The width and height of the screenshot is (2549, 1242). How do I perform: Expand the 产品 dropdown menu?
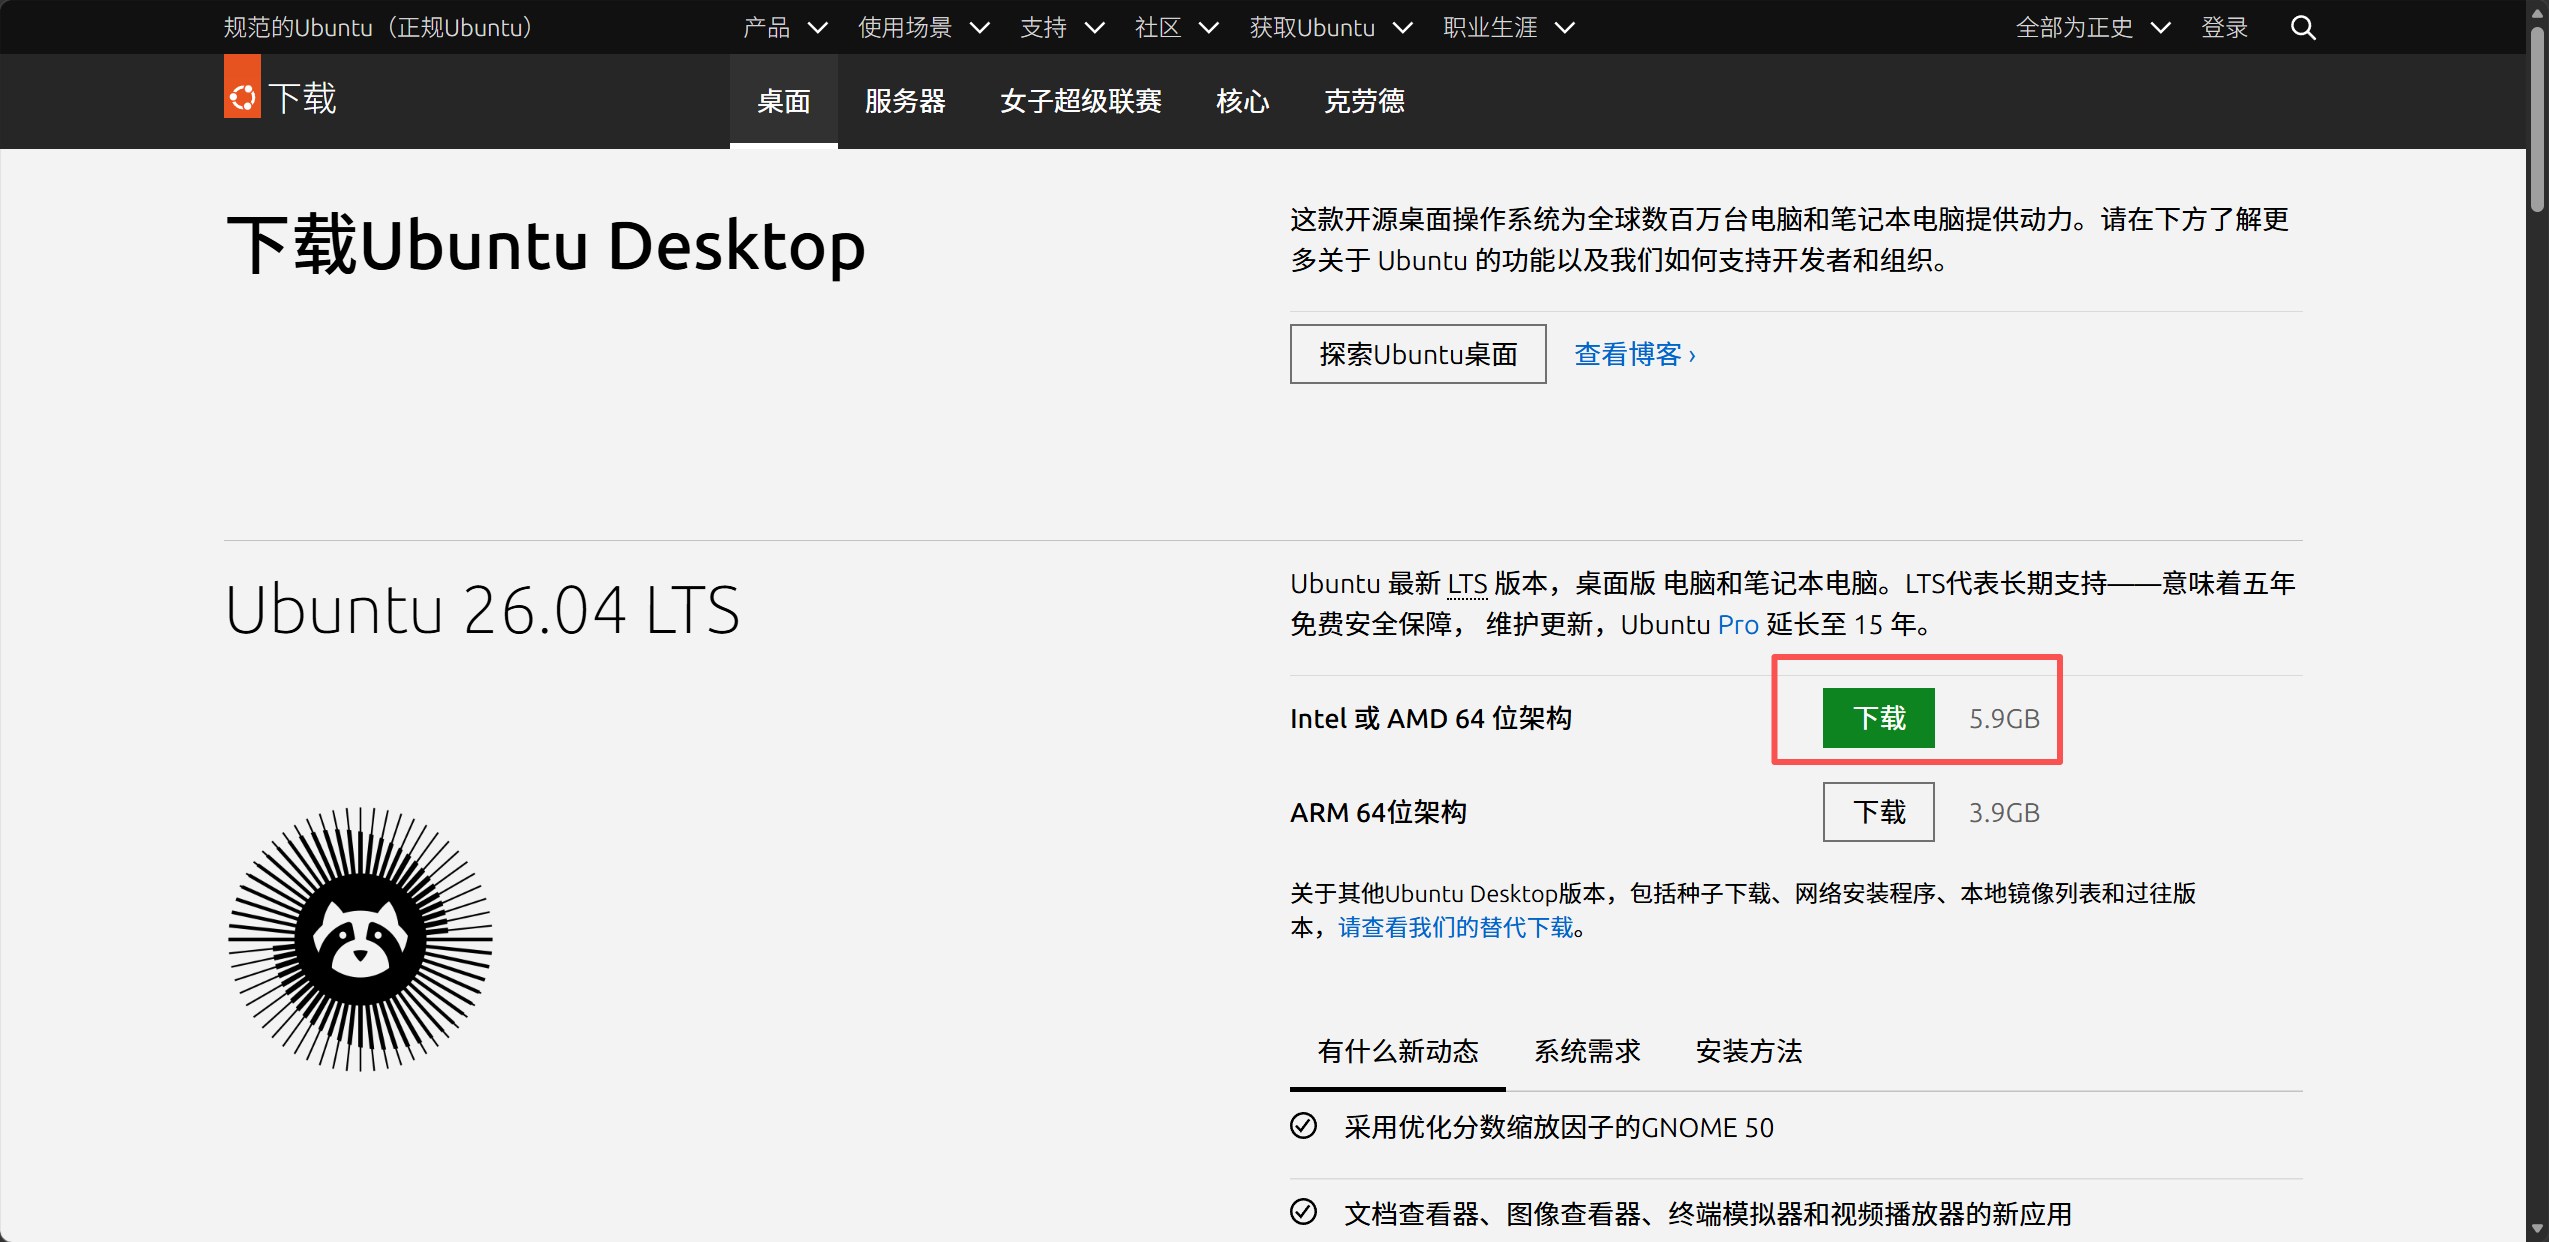785,28
